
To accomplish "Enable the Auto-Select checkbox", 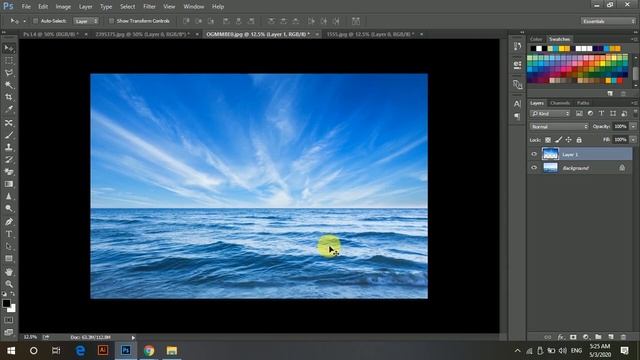I will 36,21.
